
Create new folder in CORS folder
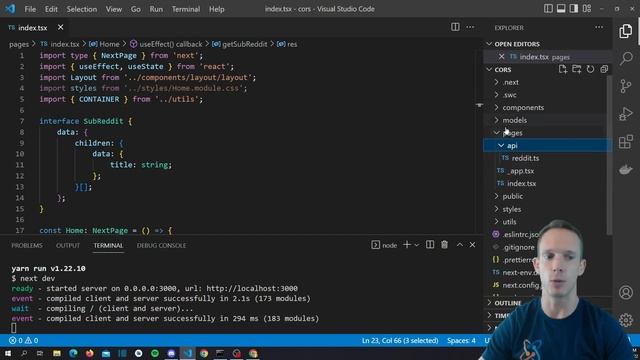coord(576,69)
